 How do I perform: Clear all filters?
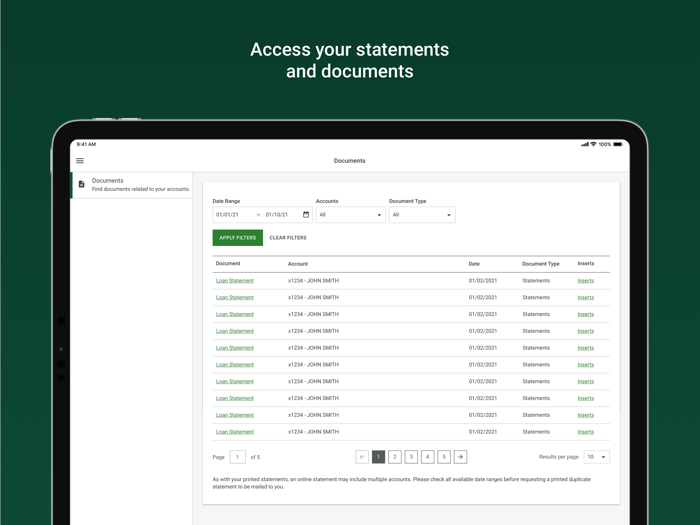click(x=288, y=238)
